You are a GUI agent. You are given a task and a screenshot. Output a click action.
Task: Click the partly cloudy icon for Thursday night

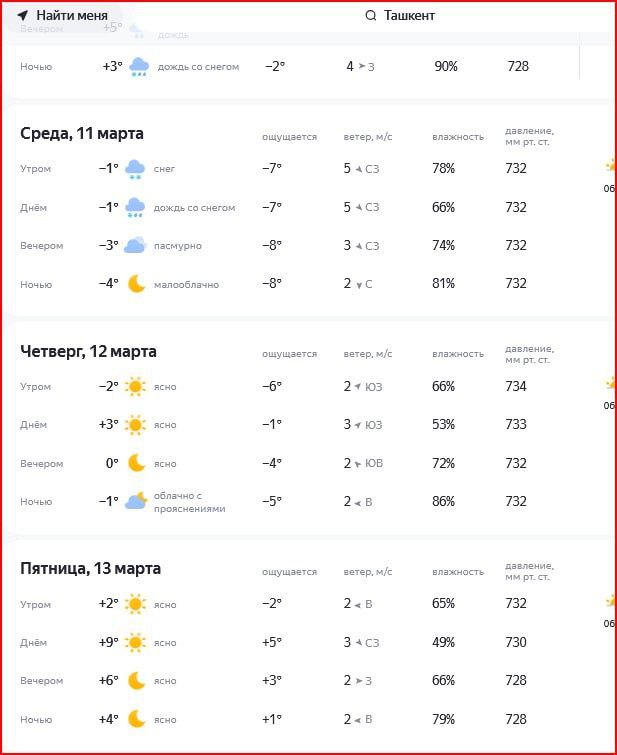coord(136,501)
